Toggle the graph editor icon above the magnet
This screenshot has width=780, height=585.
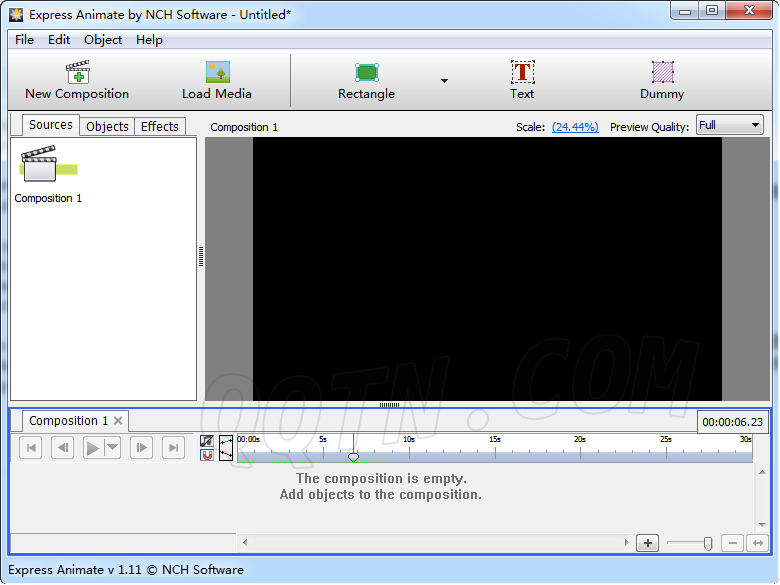tap(207, 441)
